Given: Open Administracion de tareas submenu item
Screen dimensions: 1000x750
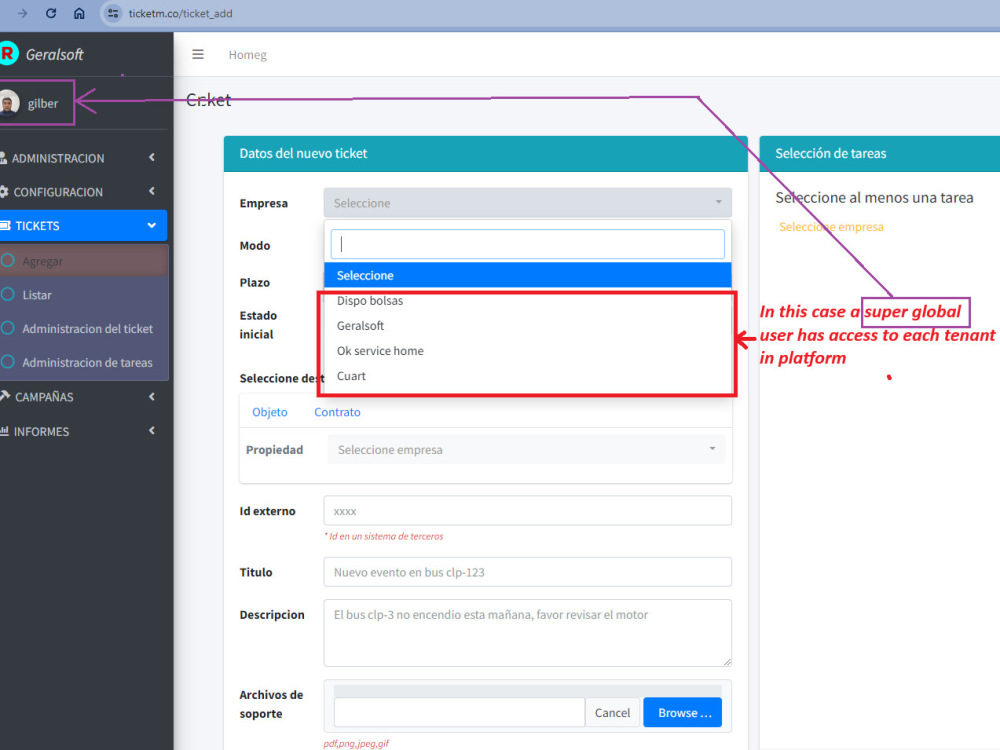Looking at the screenshot, I should point(84,362).
